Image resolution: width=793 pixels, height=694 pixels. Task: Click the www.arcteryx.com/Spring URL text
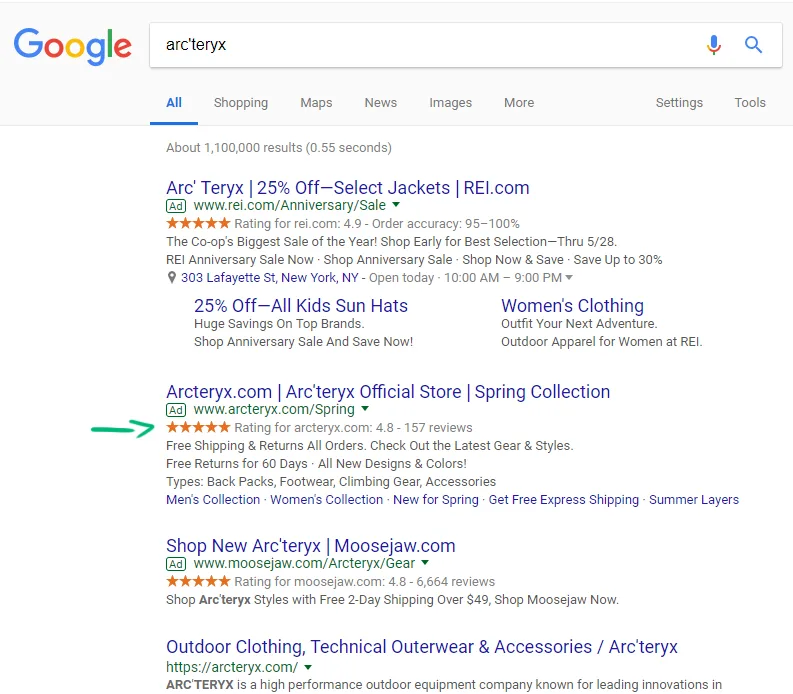point(274,409)
